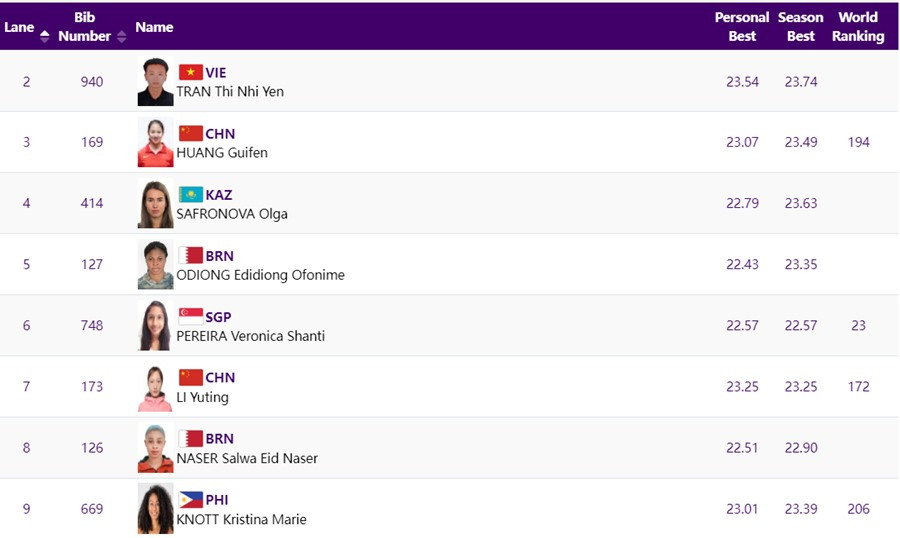Image resolution: width=900 pixels, height=538 pixels.
Task: Click the Bahrain flag beside NASER Salwa
Action: [x=190, y=438]
